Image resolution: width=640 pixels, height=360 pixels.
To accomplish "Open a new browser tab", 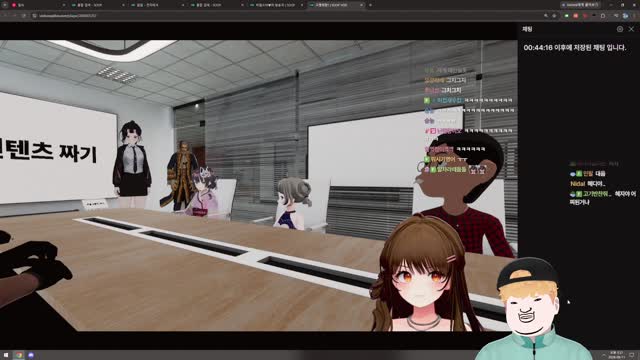I will [x=370, y=5].
